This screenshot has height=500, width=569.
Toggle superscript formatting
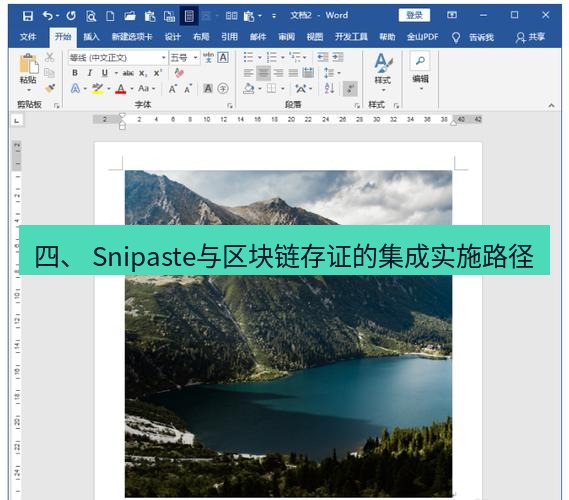(157, 73)
